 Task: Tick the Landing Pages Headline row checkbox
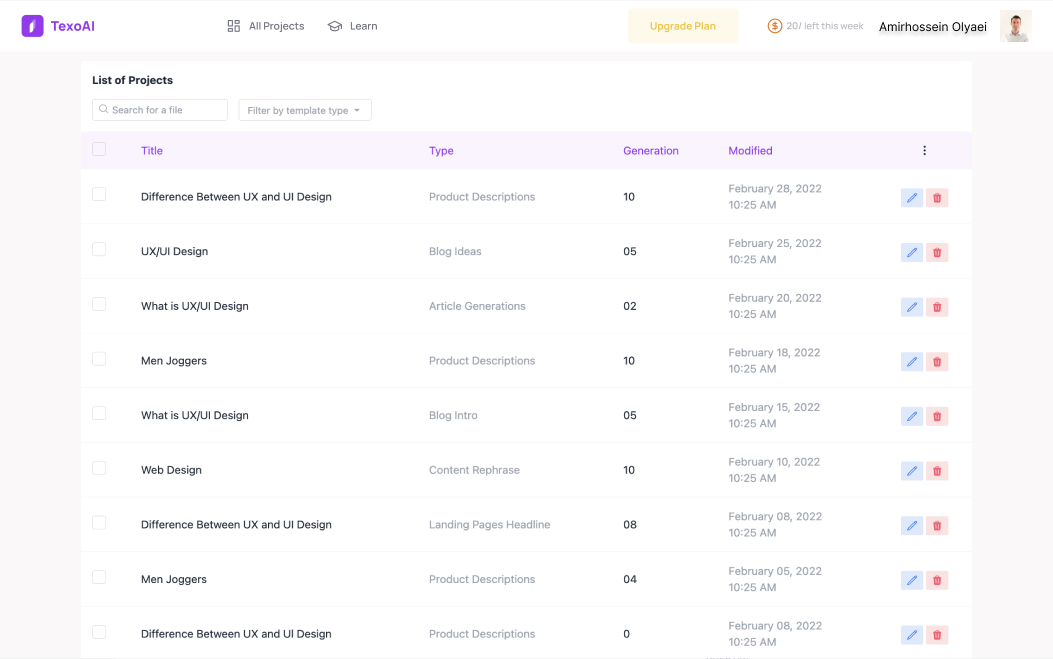pyautogui.click(x=99, y=523)
